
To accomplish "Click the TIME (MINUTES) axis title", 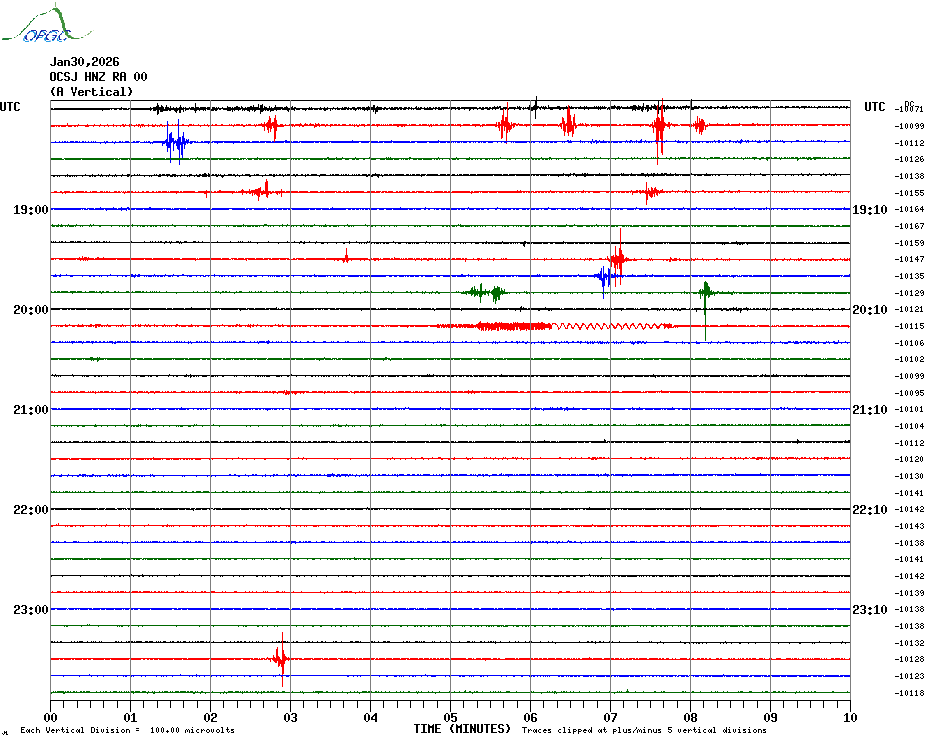I will (x=462, y=729).
